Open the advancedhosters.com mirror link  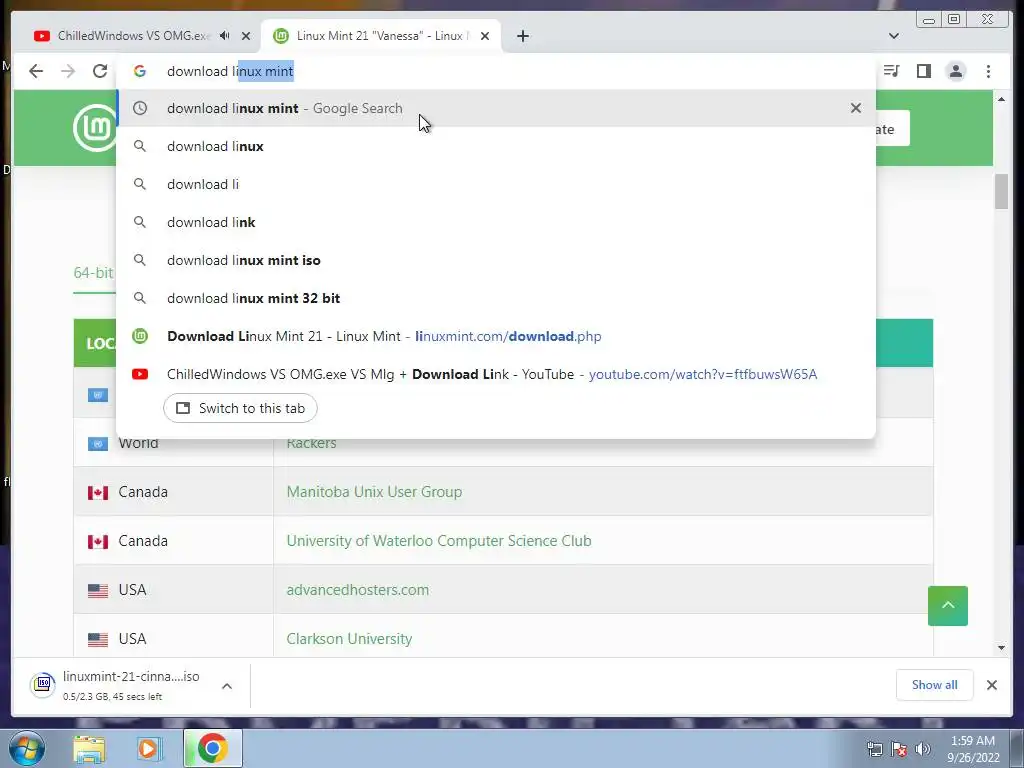point(358,590)
